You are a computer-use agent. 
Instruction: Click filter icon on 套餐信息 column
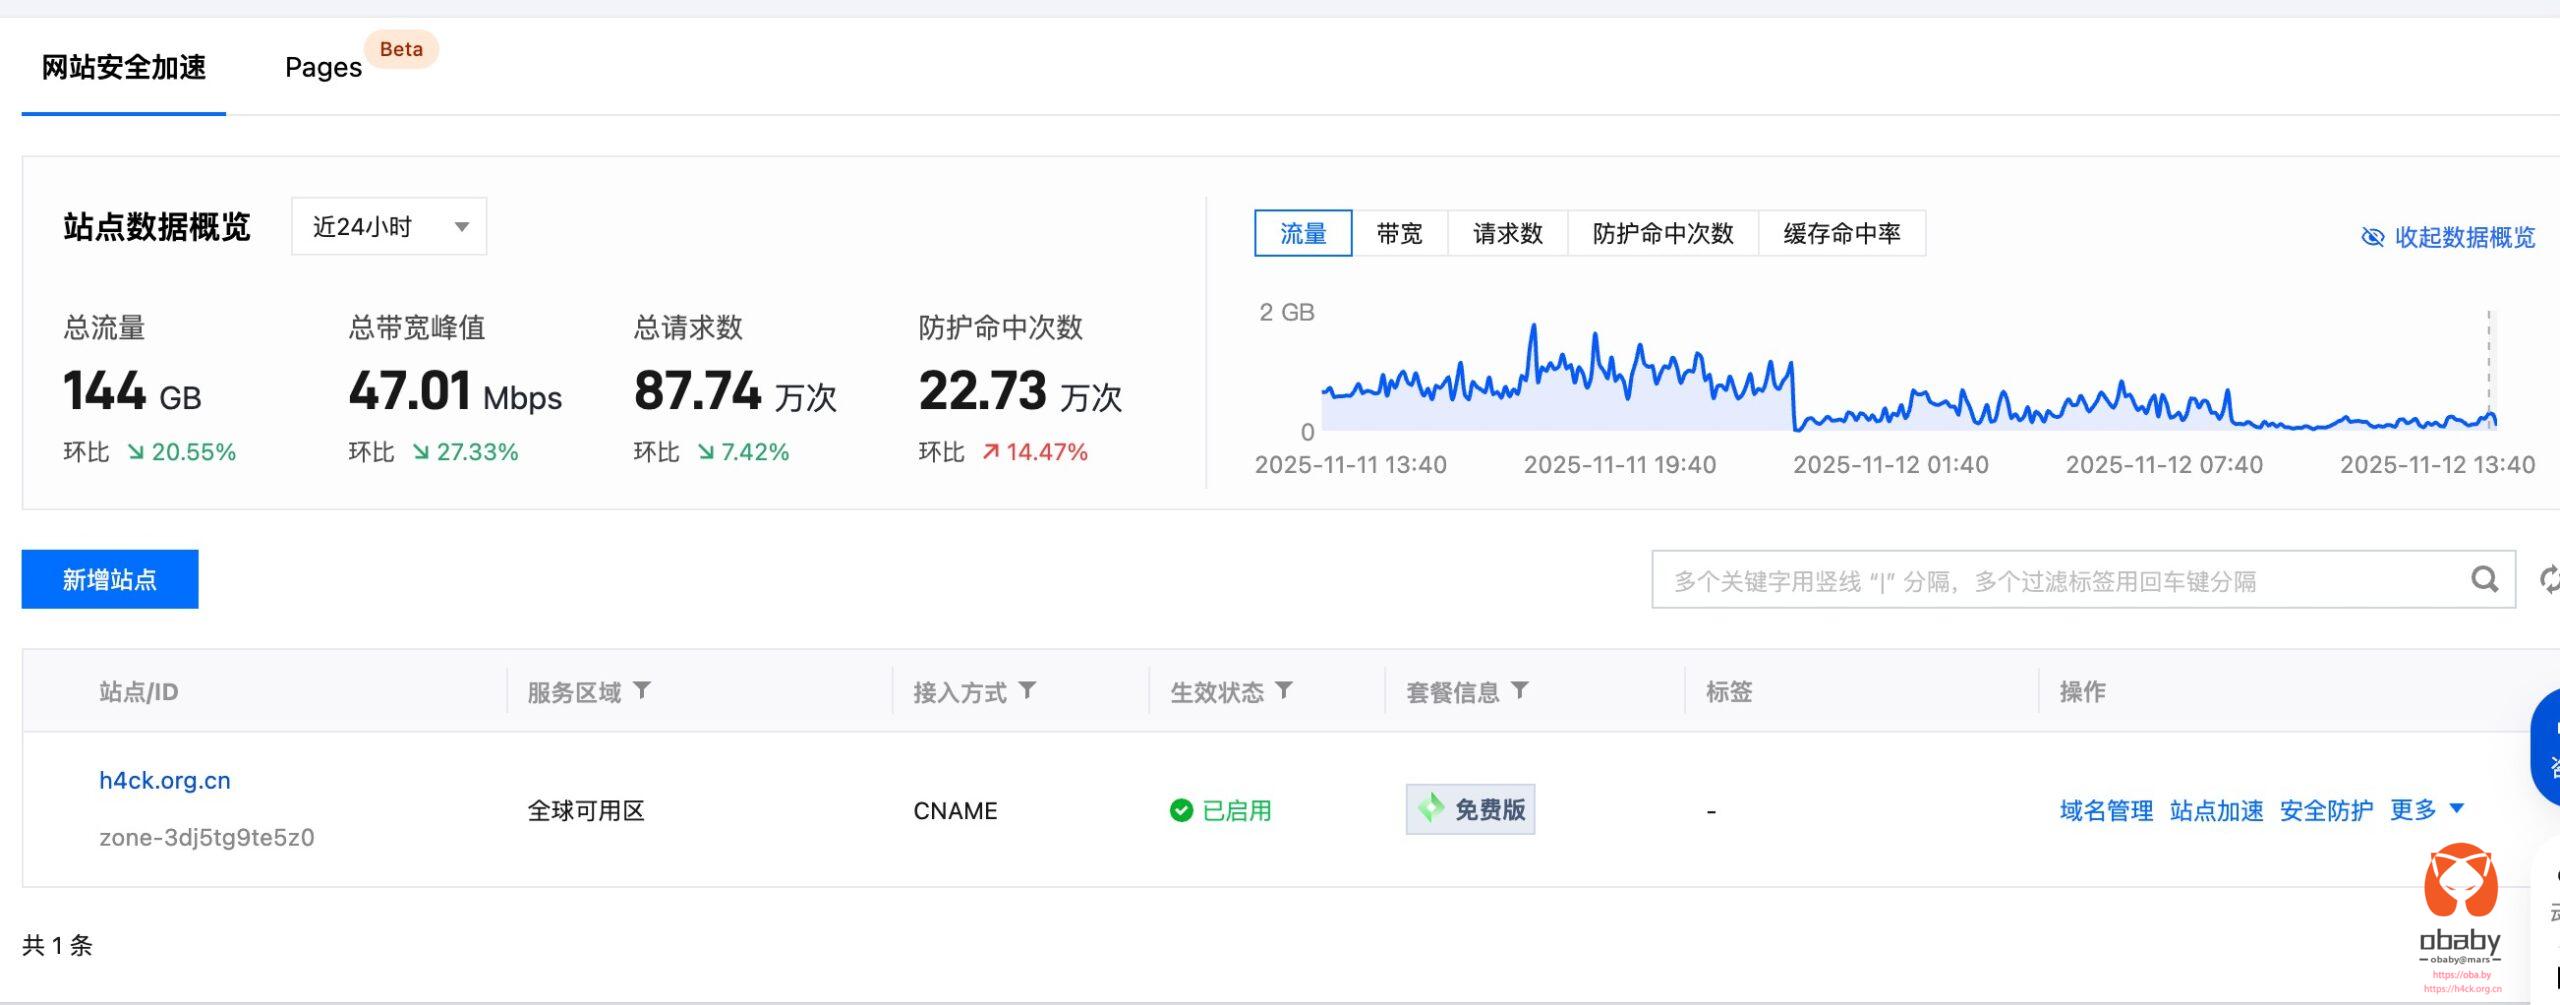[1520, 690]
